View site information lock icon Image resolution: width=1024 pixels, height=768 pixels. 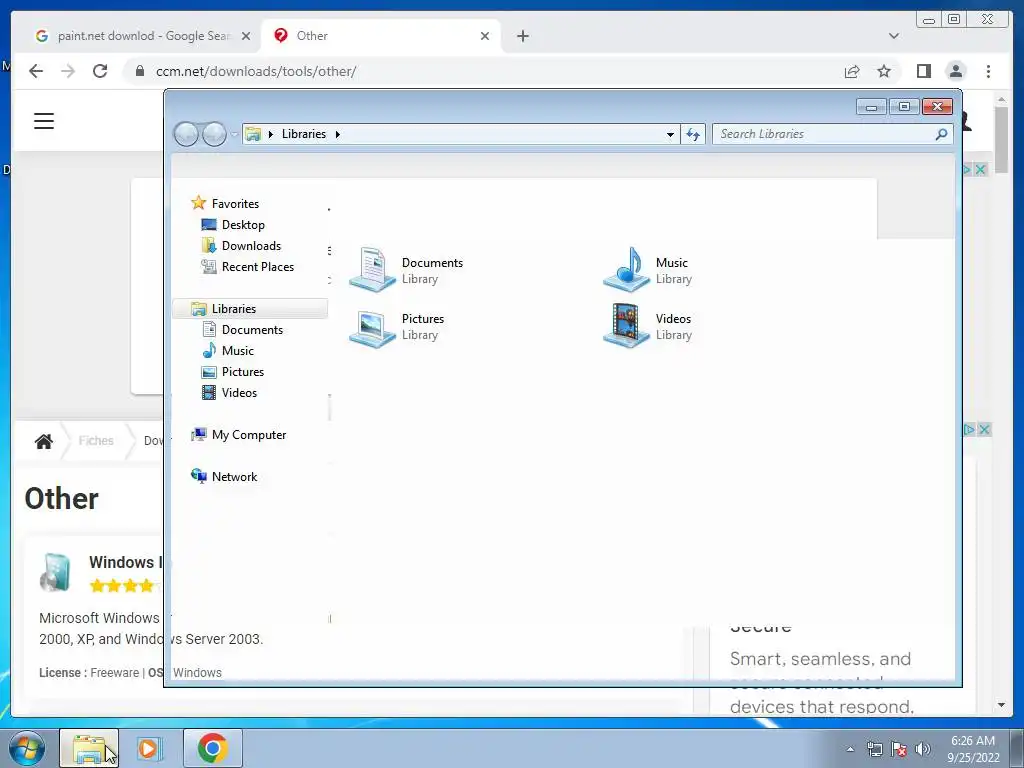[x=139, y=71]
